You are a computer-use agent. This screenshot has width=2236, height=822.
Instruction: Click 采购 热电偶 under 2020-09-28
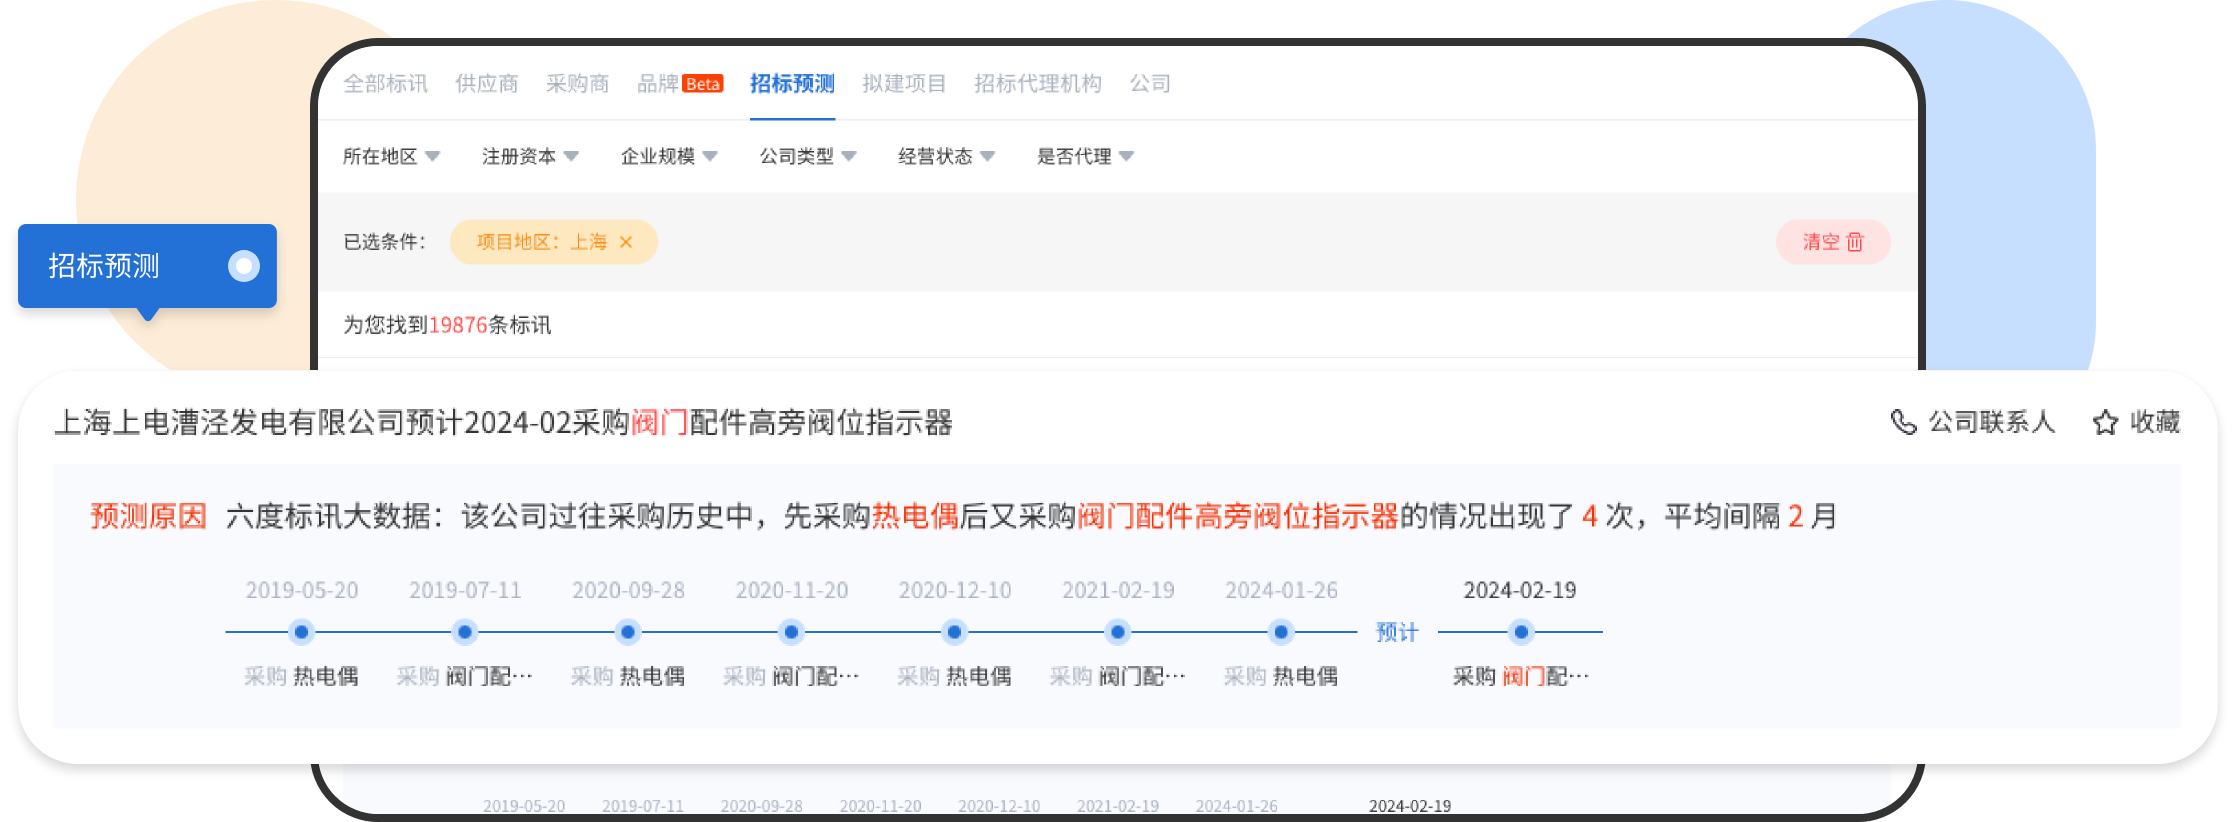[x=628, y=677]
